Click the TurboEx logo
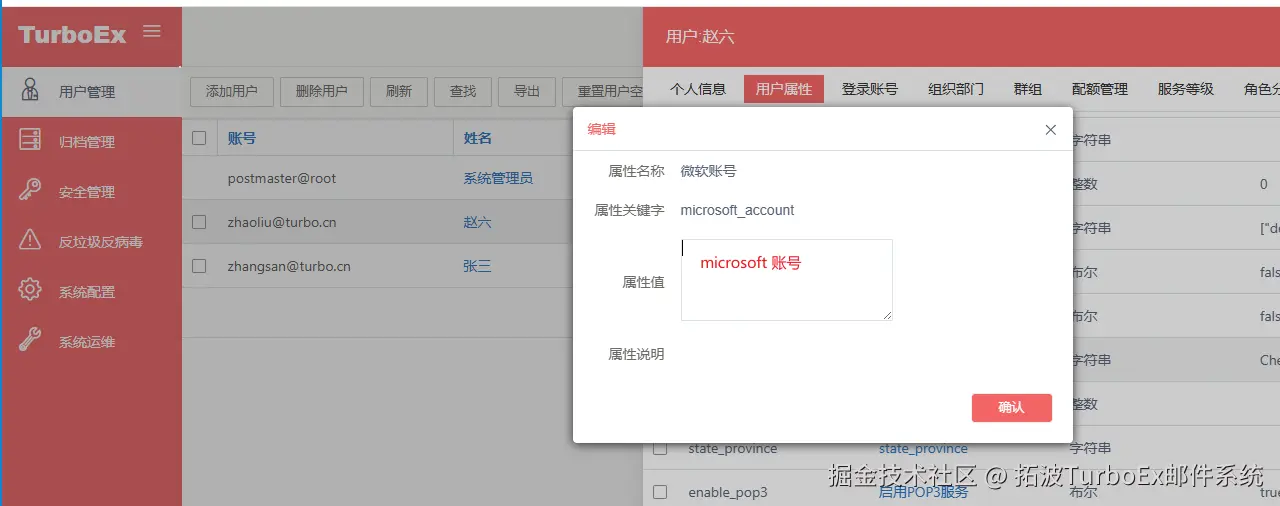The width and height of the screenshot is (1280, 506). click(x=72, y=35)
